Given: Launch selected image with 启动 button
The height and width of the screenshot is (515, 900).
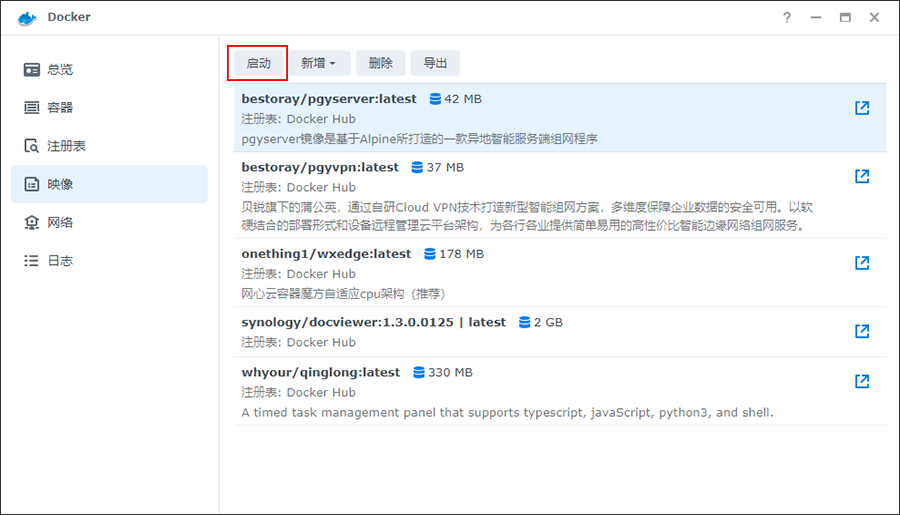Looking at the screenshot, I should pos(258,63).
